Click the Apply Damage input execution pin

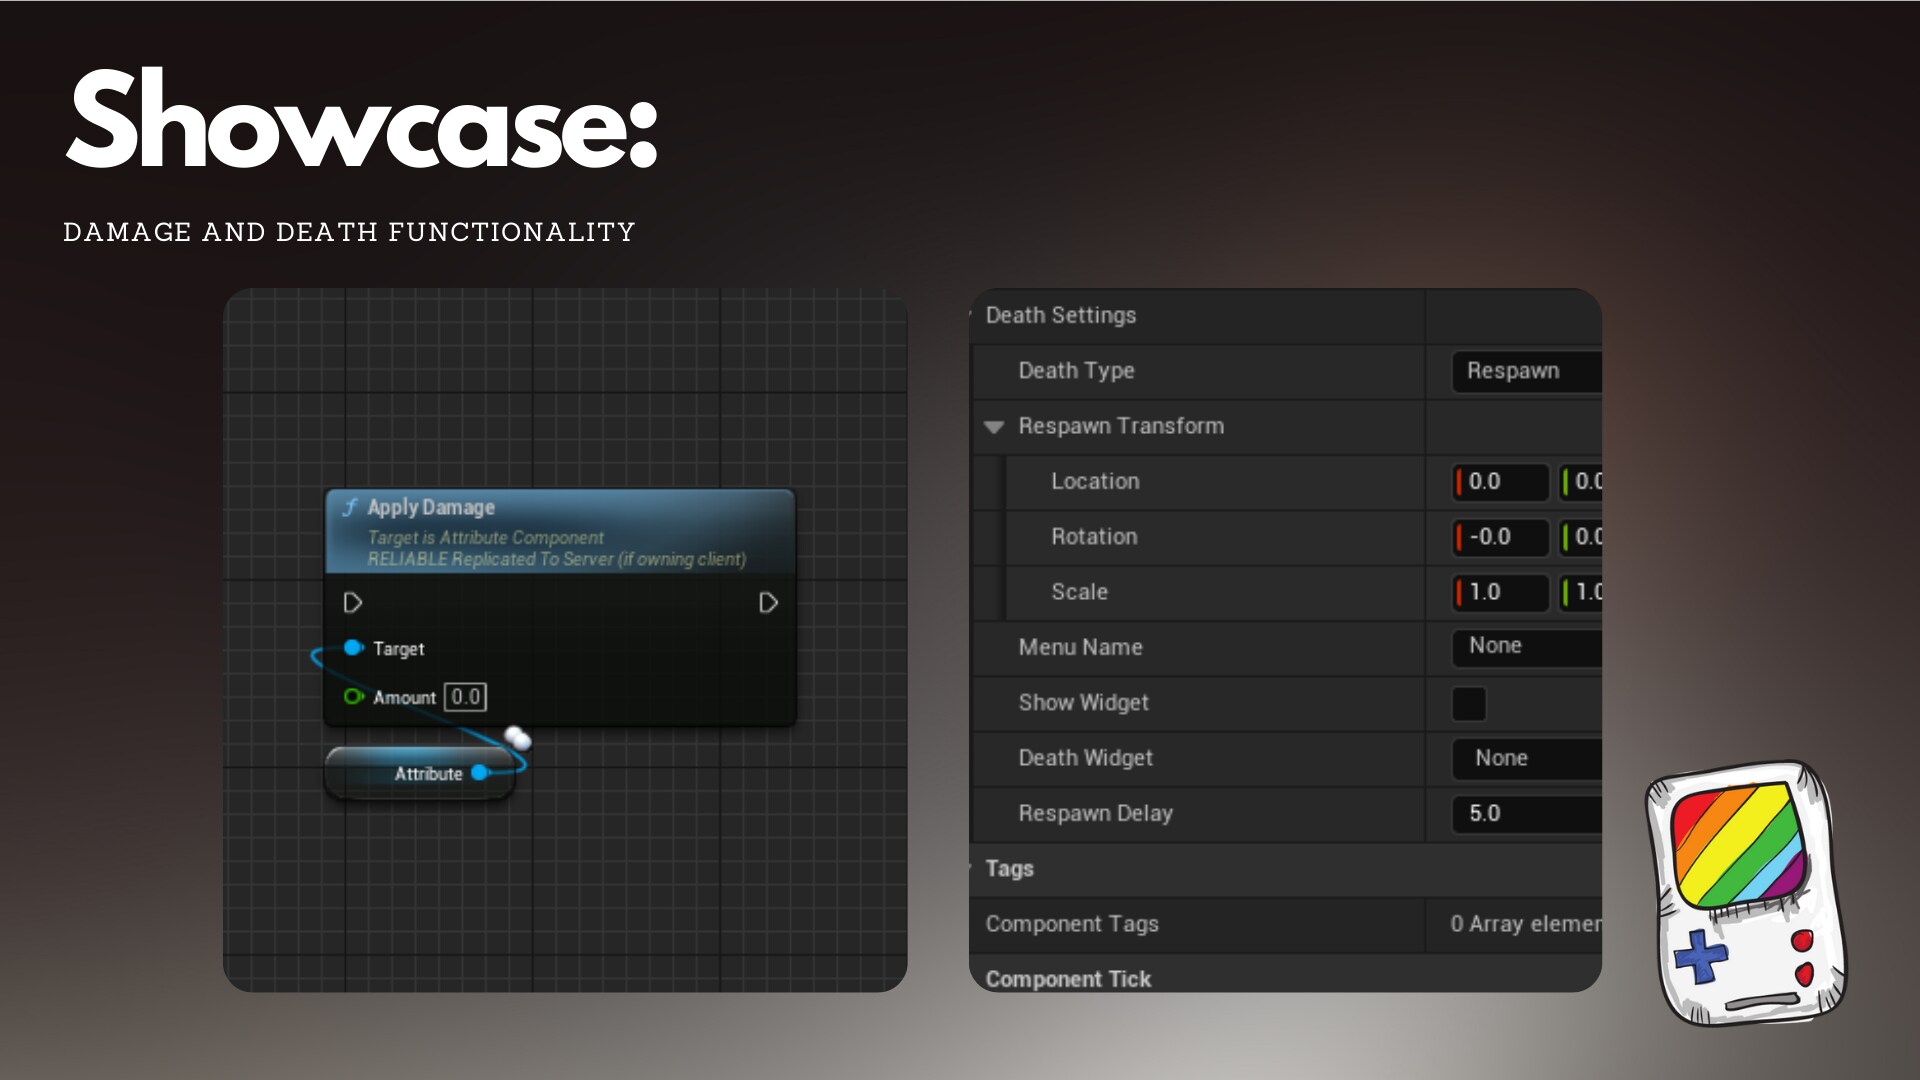pos(352,603)
